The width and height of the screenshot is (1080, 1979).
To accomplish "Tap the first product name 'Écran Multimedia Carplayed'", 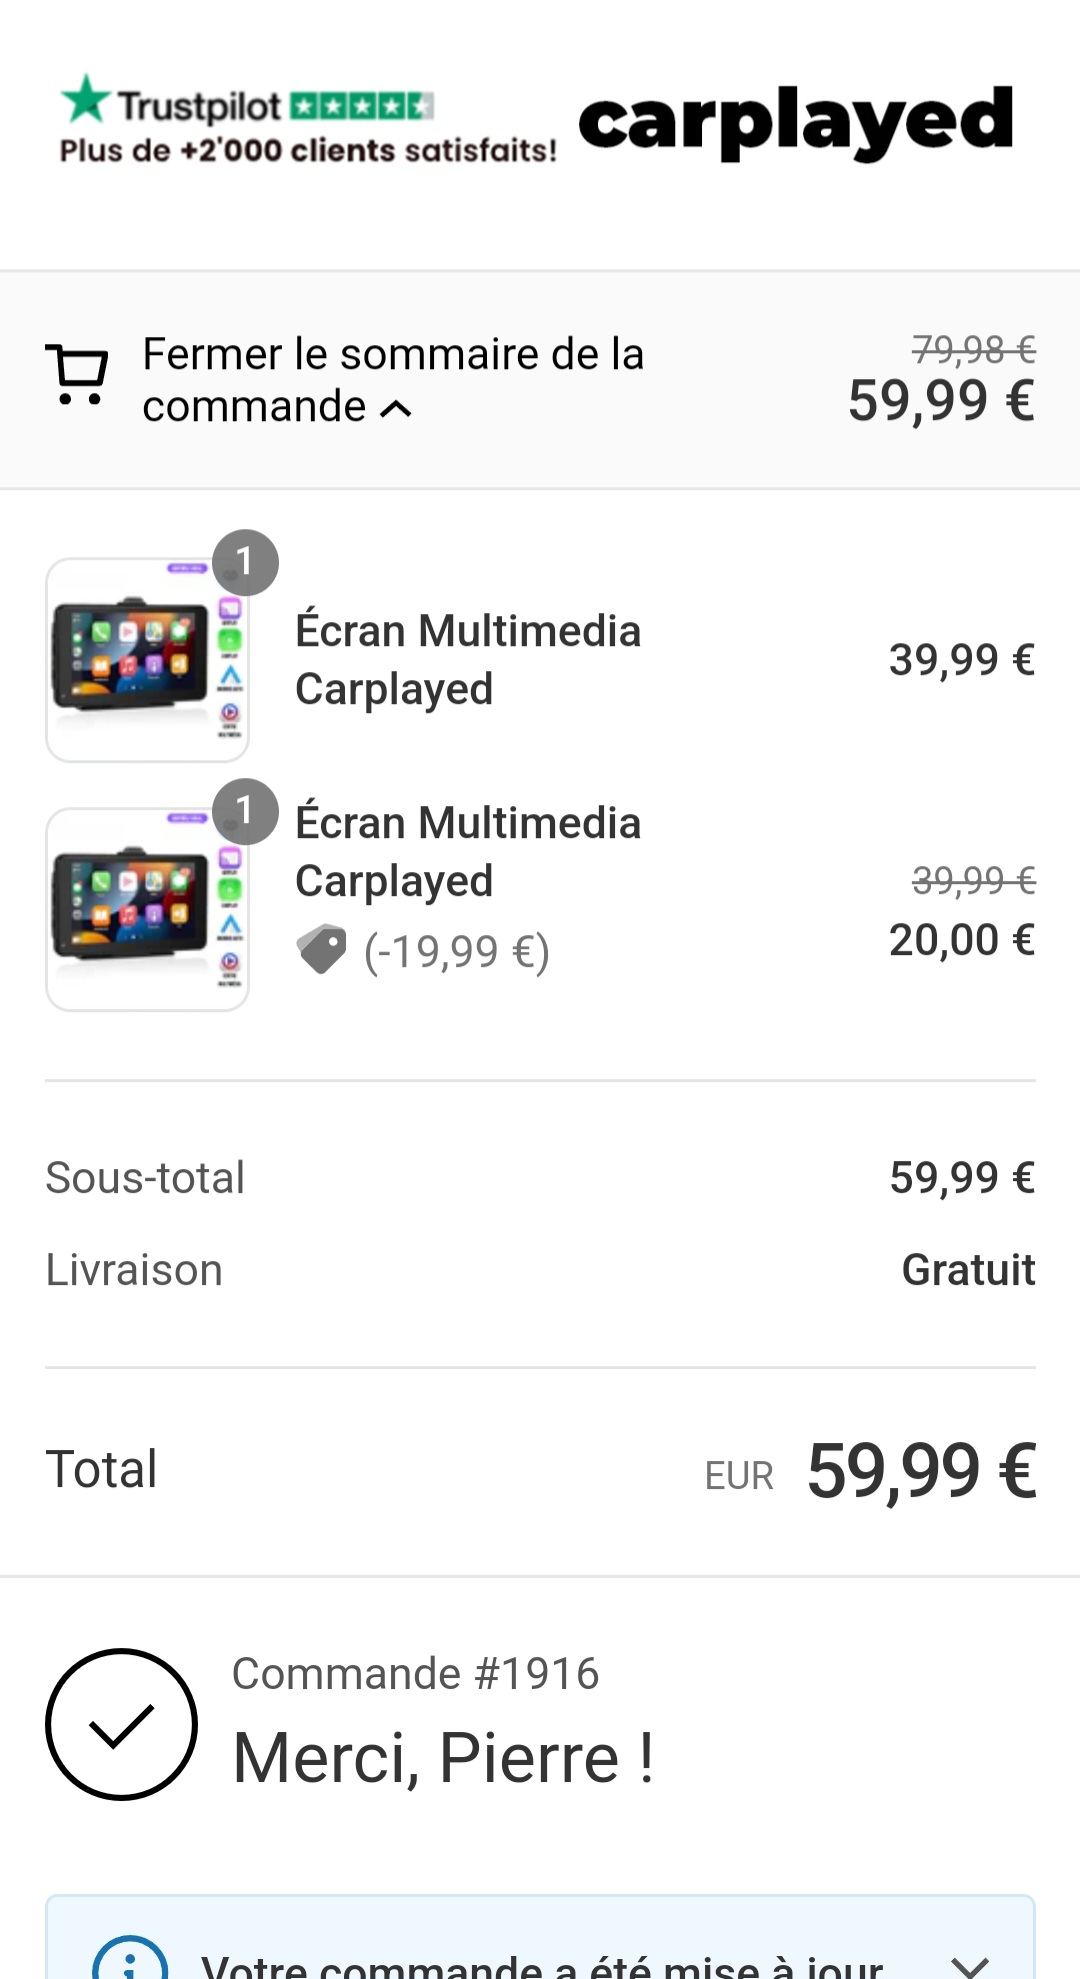I will click(x=468, y=660).
